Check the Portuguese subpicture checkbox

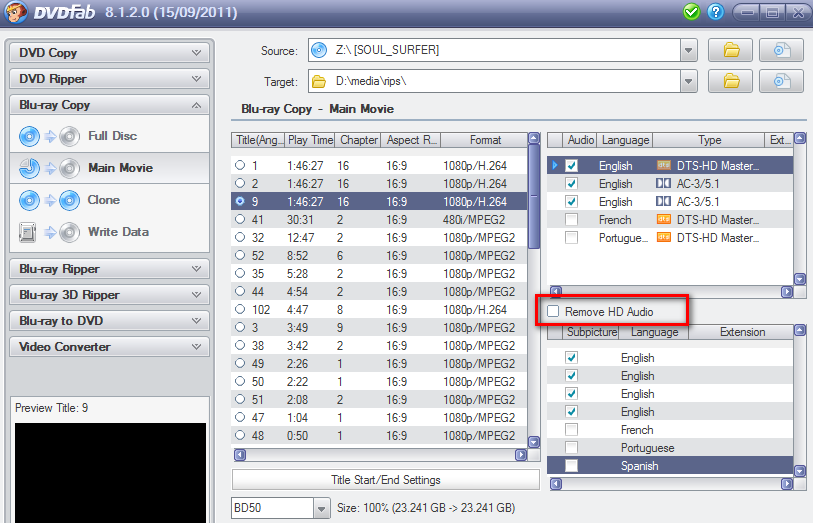pos(571,447)
